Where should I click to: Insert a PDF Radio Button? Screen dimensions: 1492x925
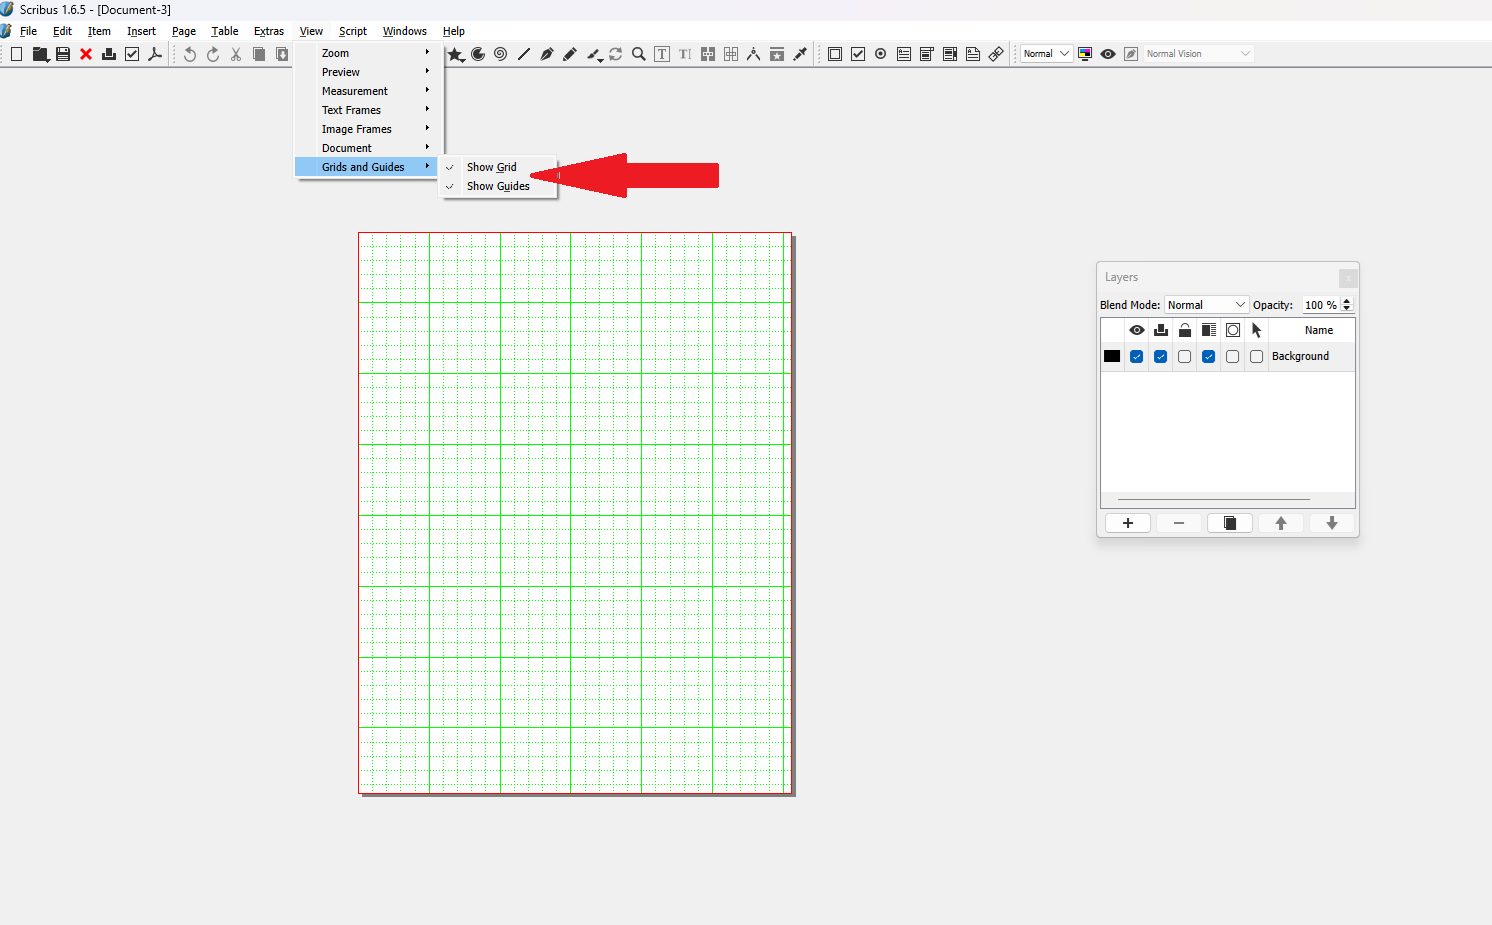coord(881,54)
